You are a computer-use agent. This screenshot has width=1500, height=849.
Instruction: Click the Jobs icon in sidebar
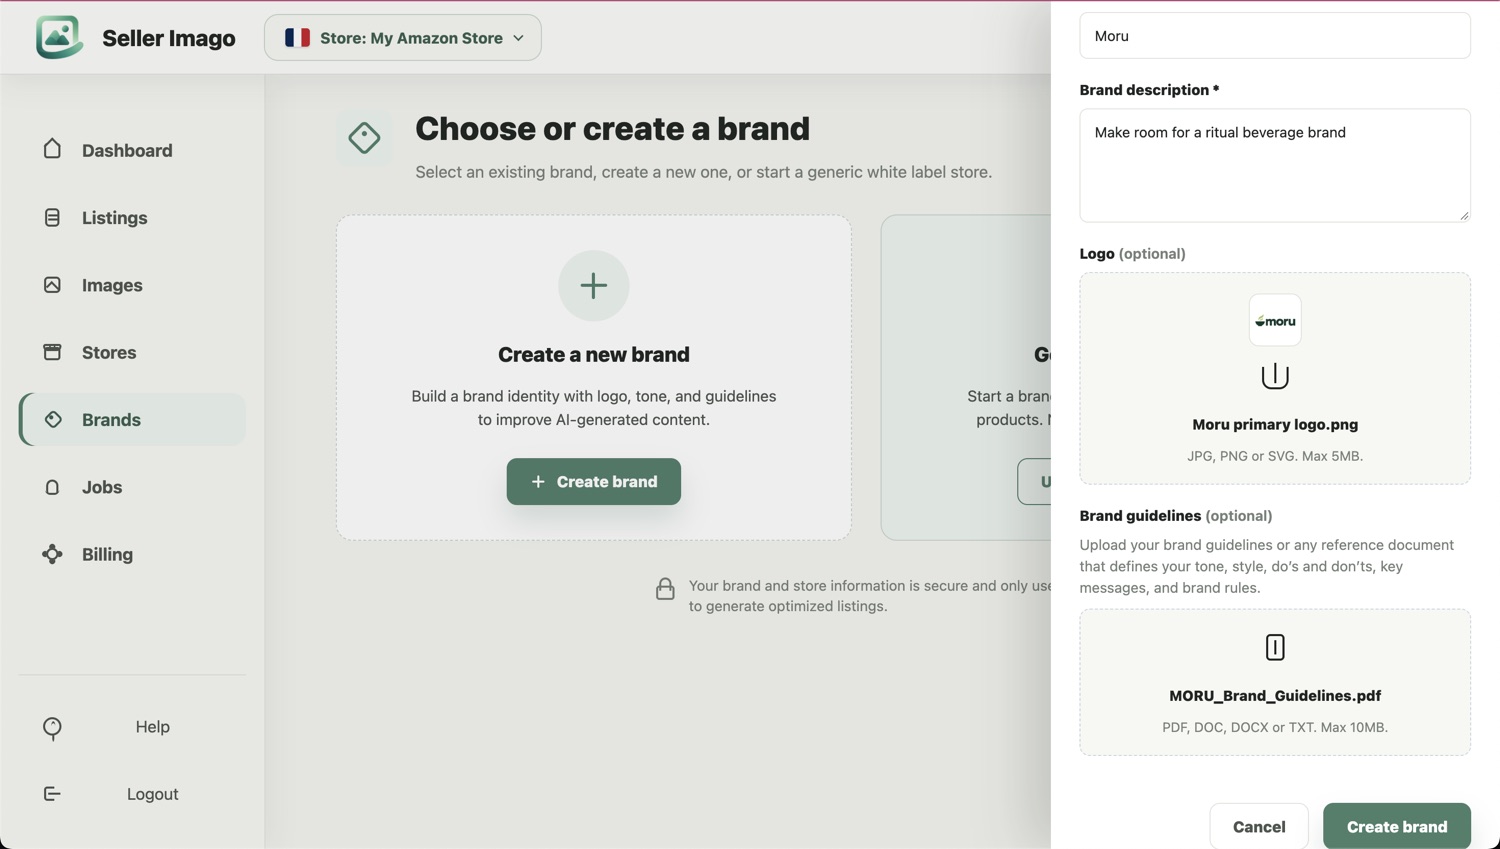click(52, 487)
